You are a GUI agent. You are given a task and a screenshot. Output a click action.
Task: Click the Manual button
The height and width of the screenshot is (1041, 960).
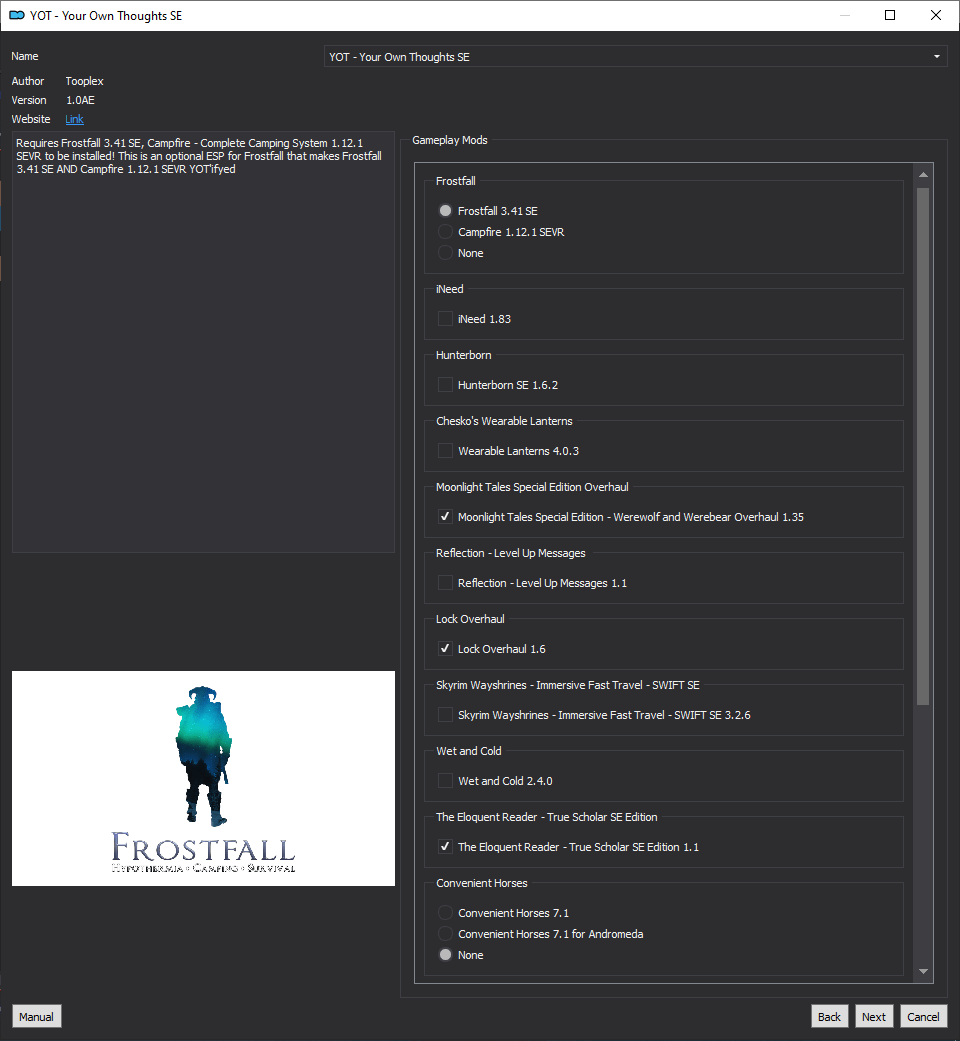pyautogui.click(x=37, y=1016)
